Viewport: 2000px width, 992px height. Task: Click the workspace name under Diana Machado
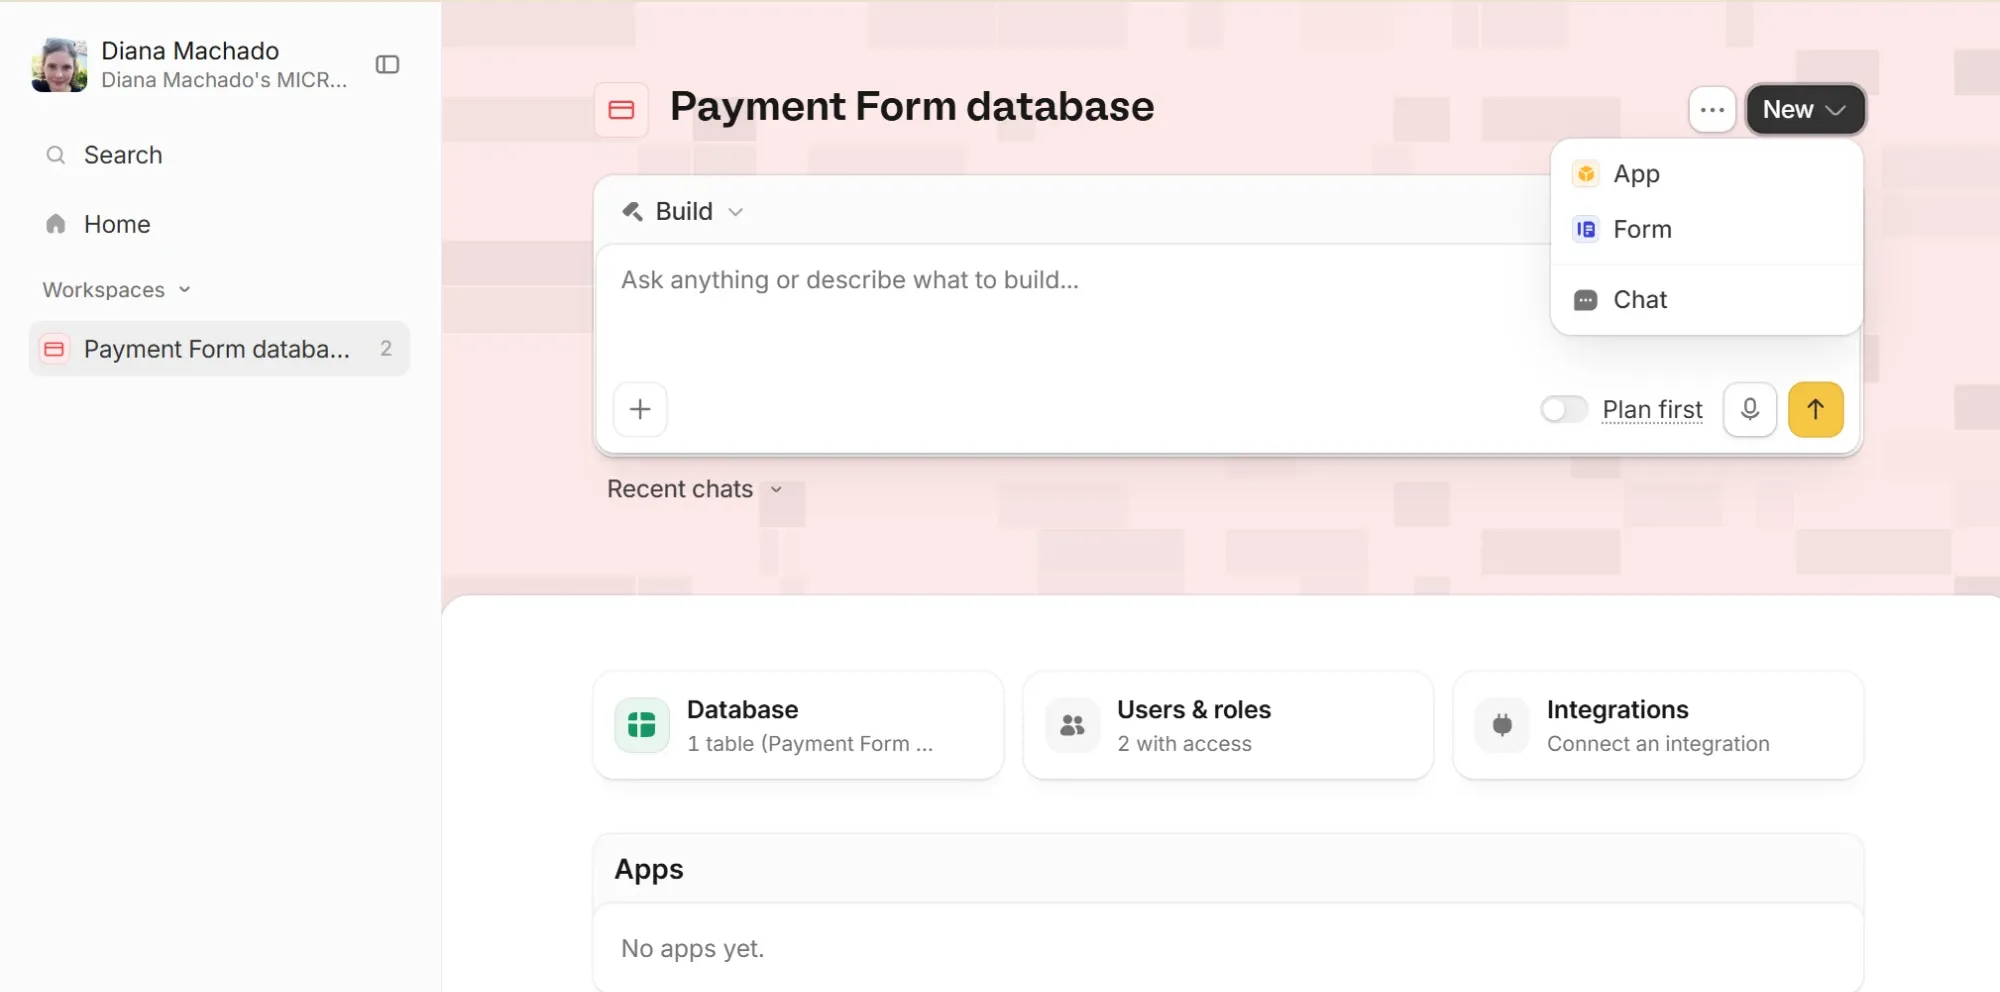[x=224, y=80]
